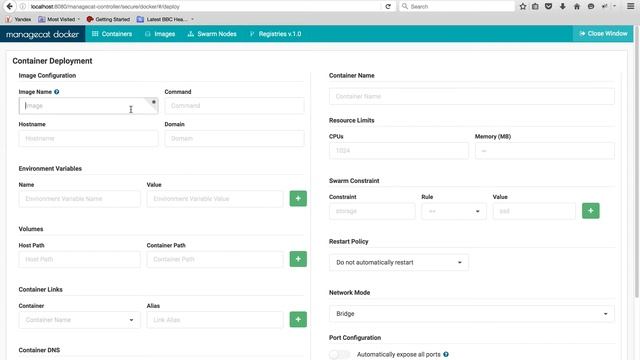Click the Image Name help icon
This screenshot has height=360, width=640.
coord(57,92)
